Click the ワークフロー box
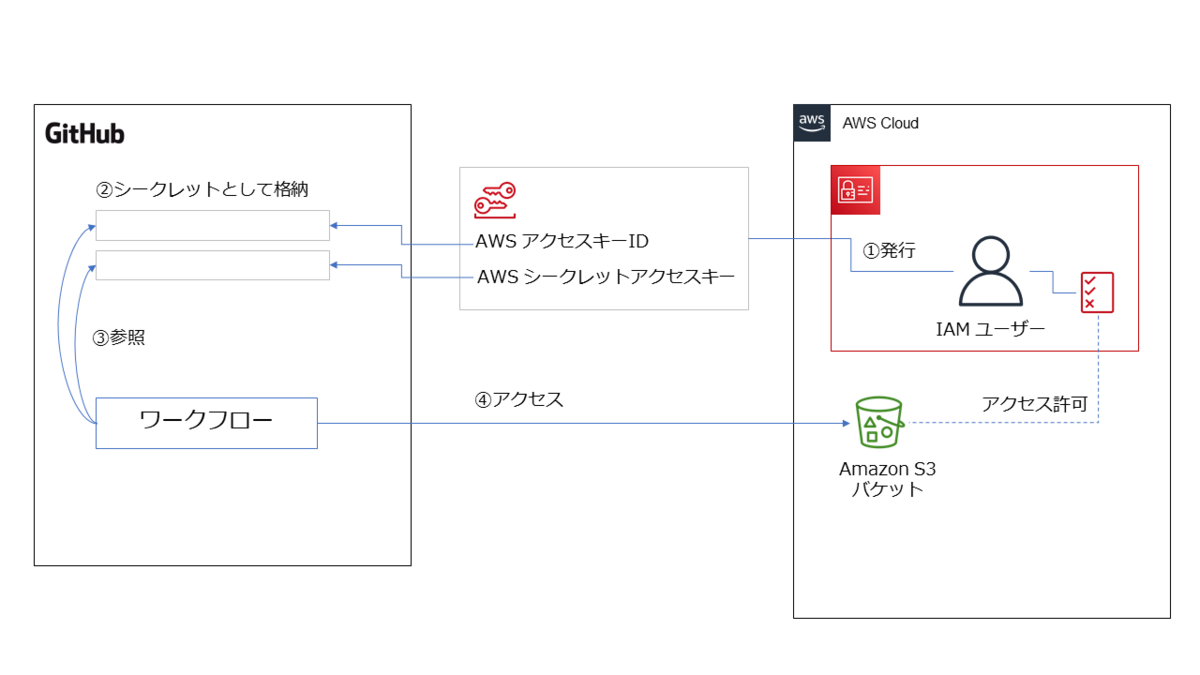 point(206,423)
